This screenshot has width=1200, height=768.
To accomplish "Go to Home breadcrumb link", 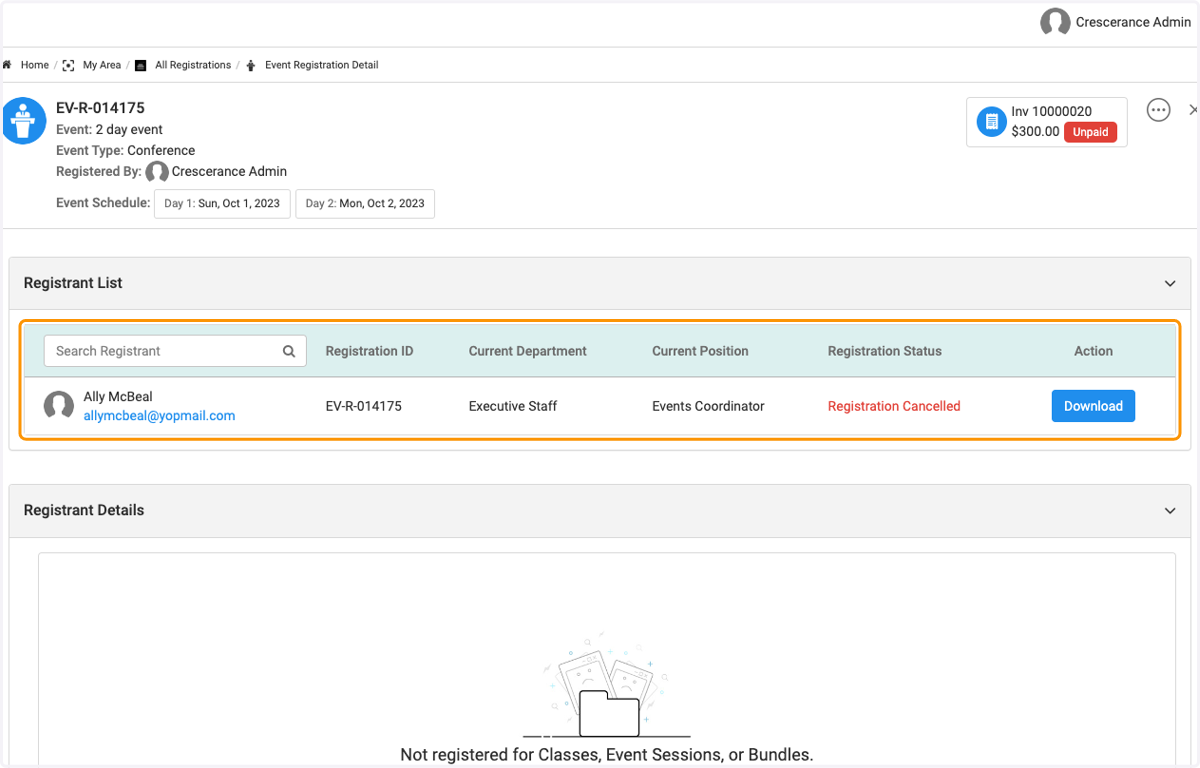I will (35, 65).
